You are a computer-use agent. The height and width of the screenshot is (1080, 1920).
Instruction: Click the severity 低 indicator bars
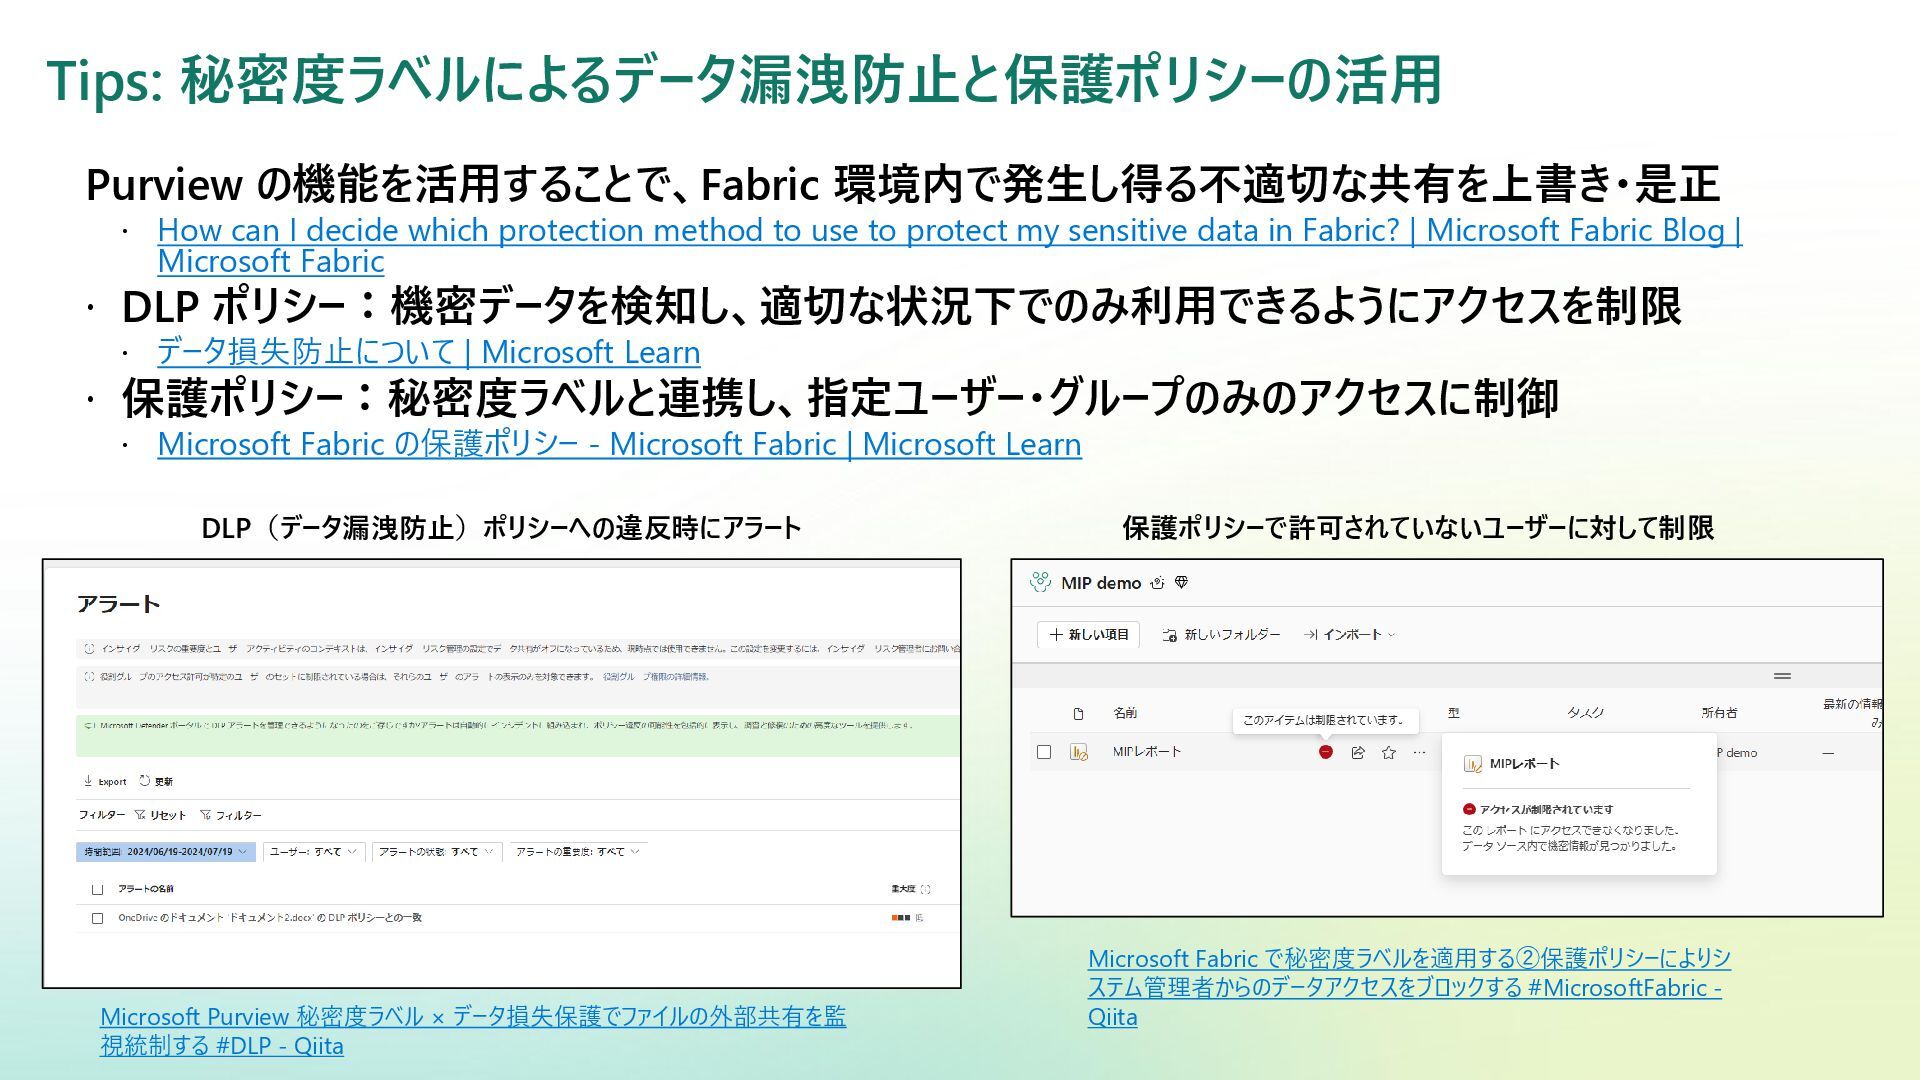tap(901, 918)
